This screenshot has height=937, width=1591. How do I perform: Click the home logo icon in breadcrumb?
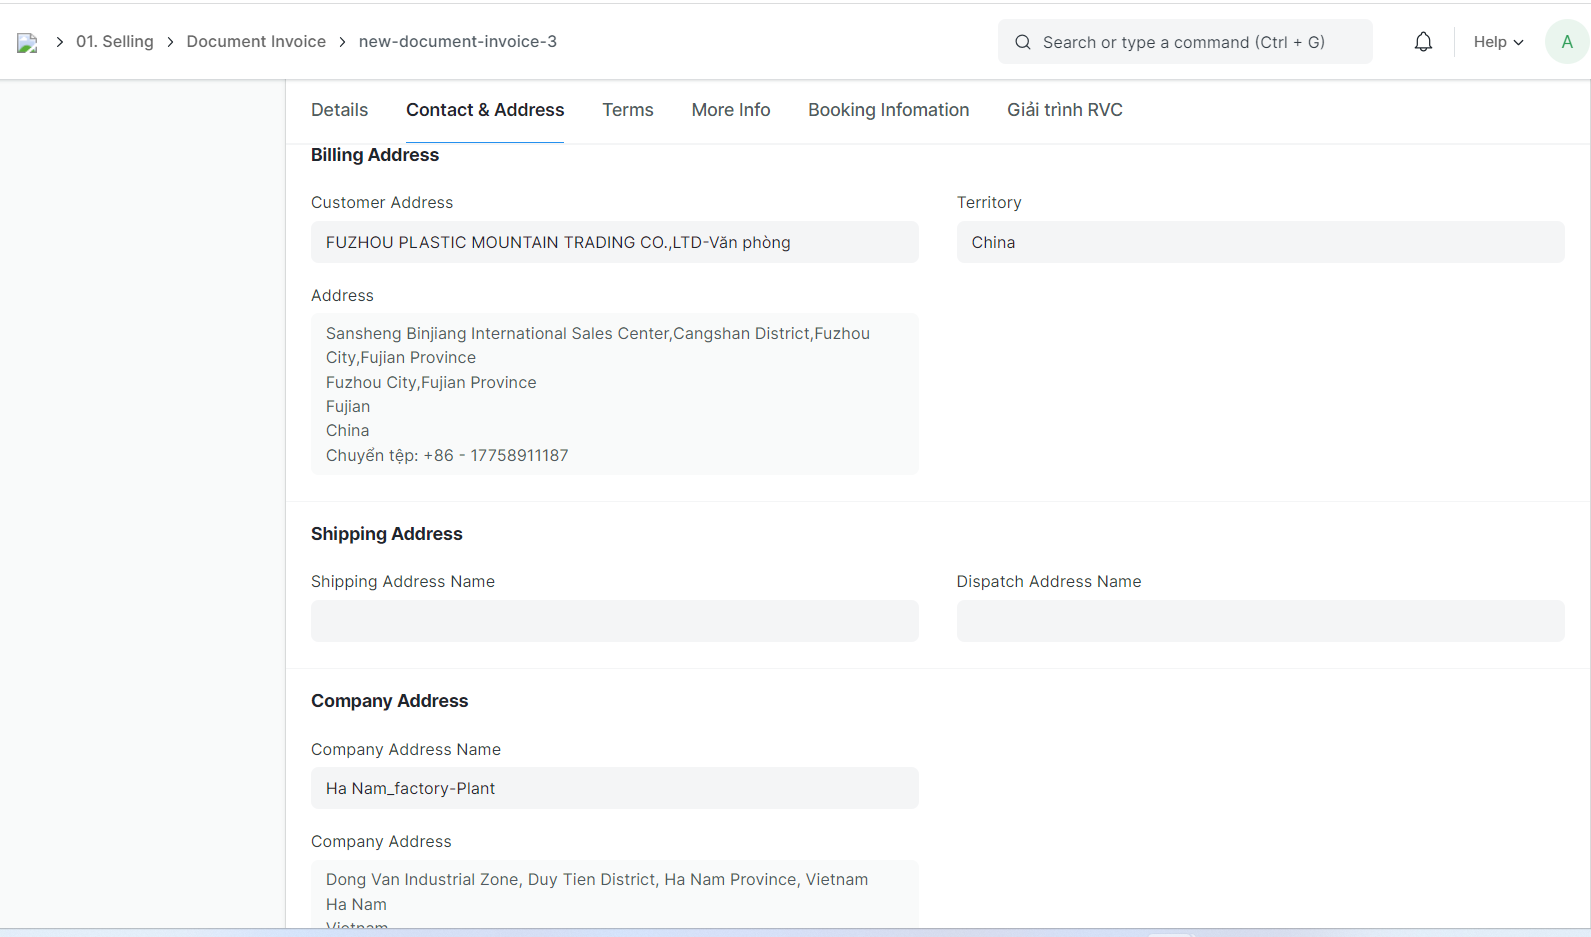[x=27, y=42]
